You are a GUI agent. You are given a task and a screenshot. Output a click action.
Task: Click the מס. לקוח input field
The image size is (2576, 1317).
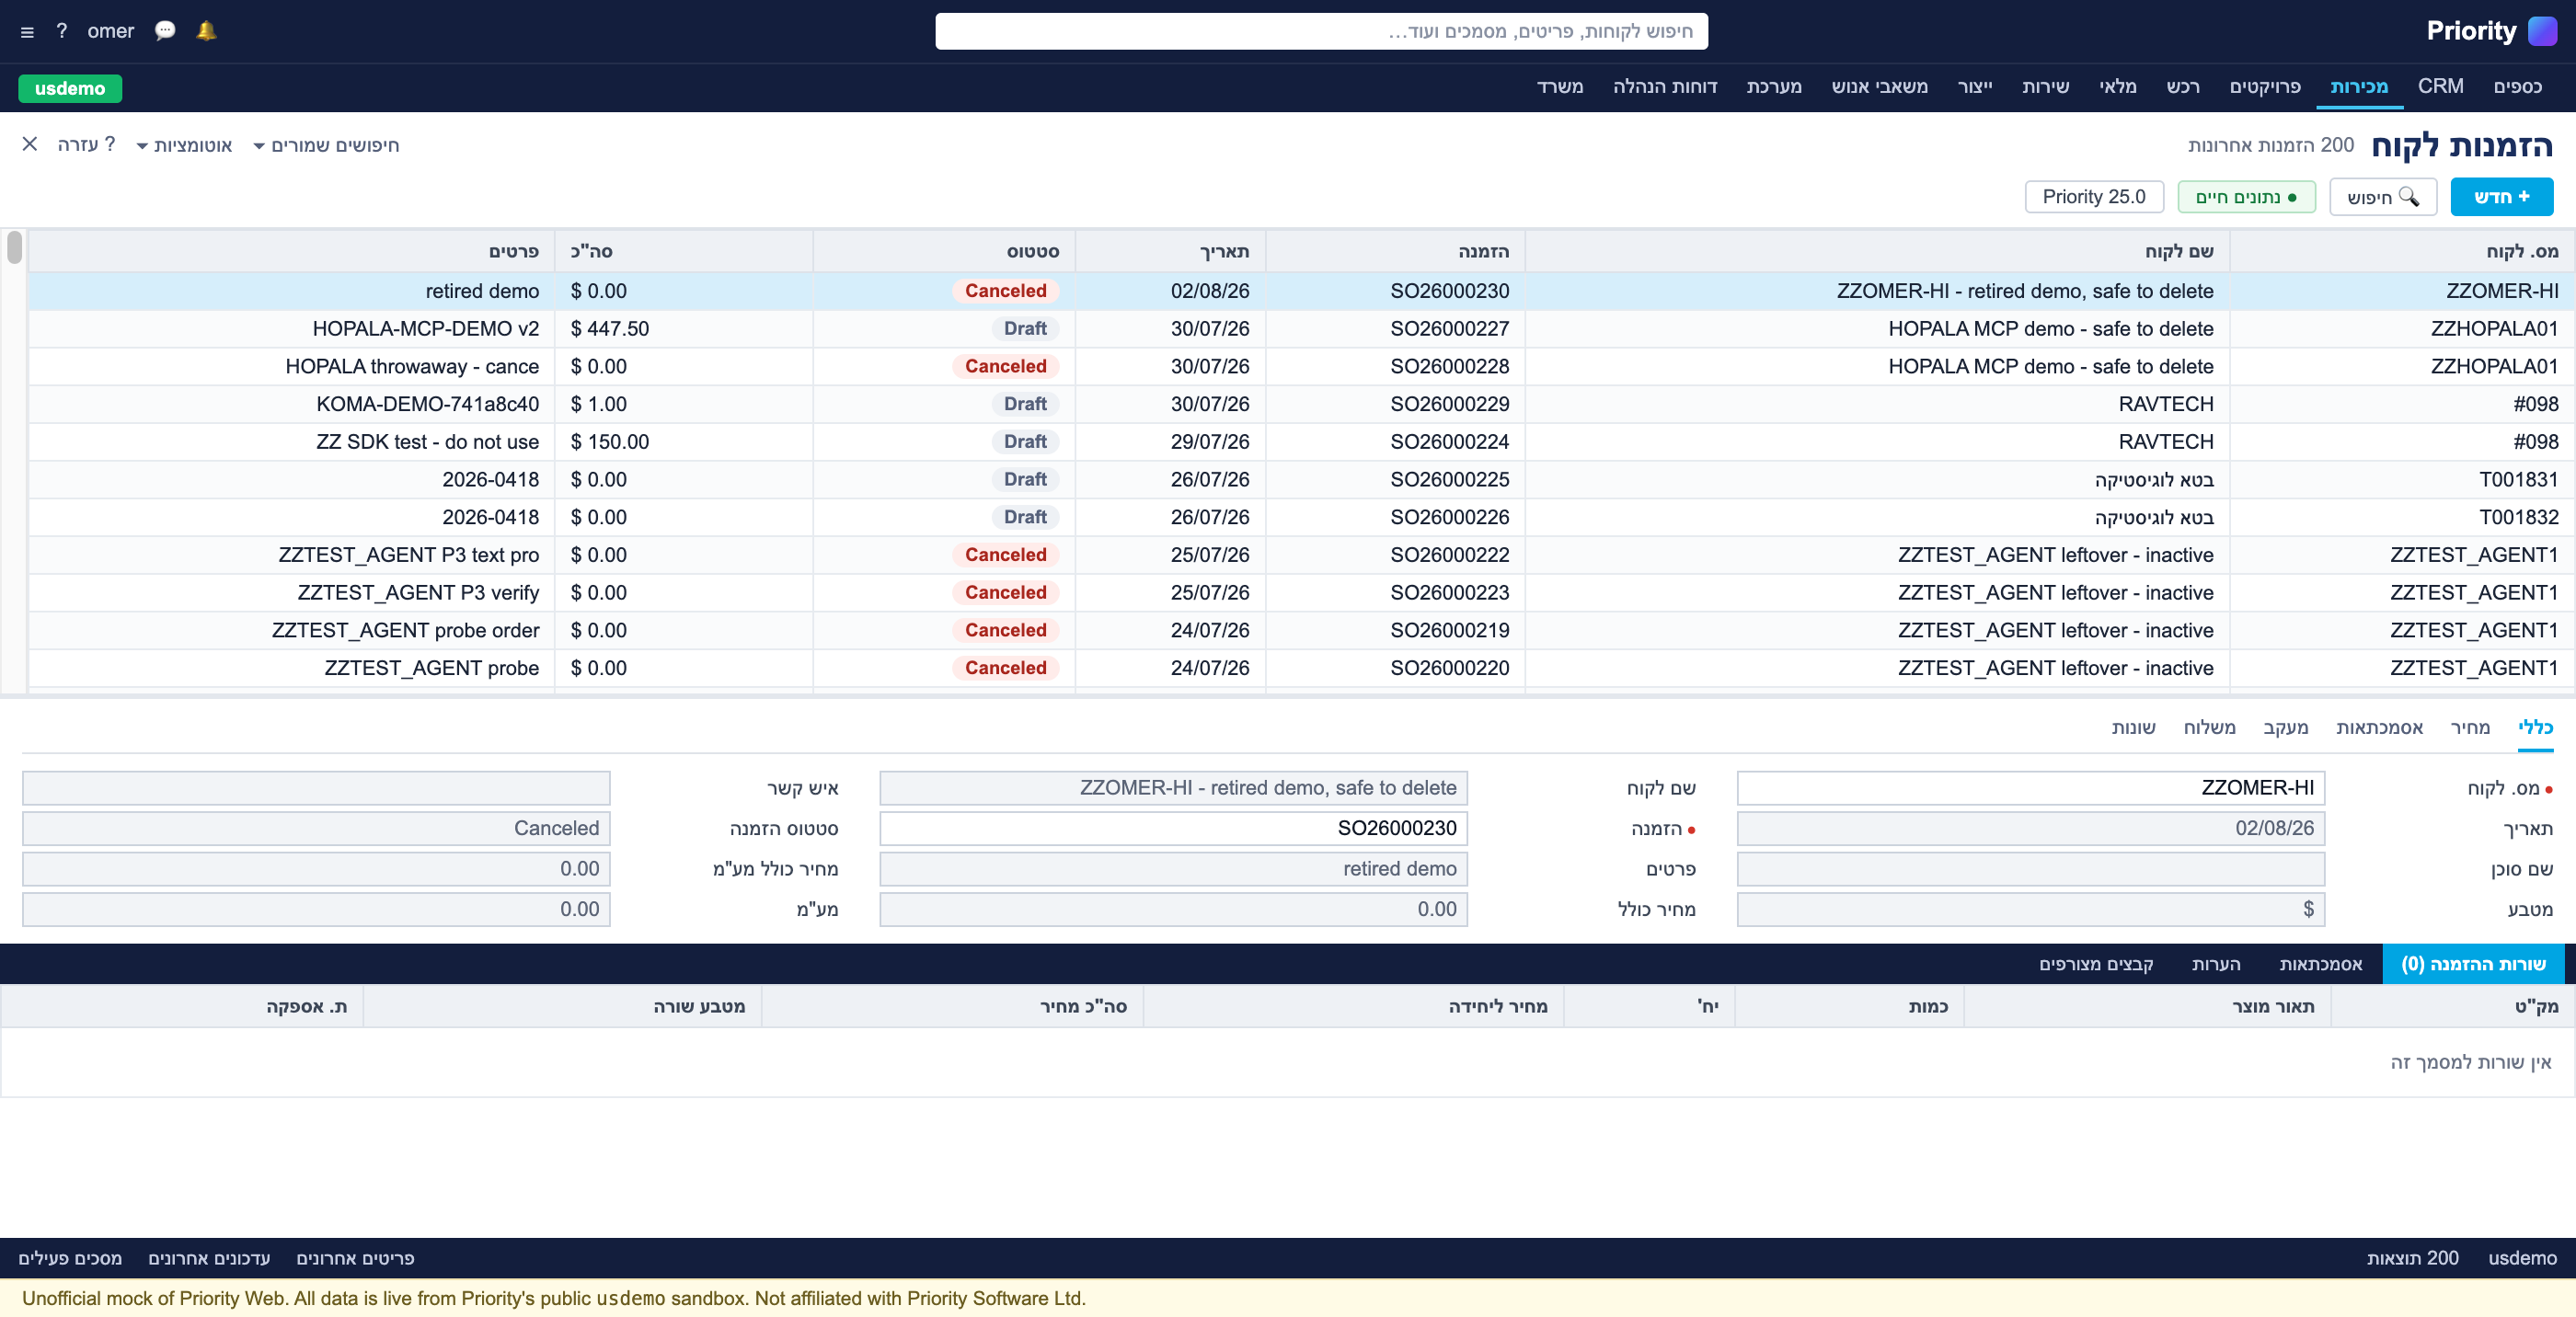pos(2030,787)
